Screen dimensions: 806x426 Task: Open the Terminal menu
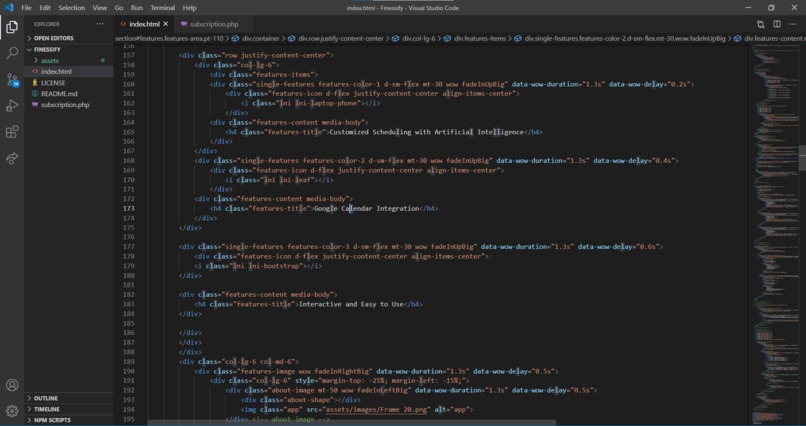(162, 8)
